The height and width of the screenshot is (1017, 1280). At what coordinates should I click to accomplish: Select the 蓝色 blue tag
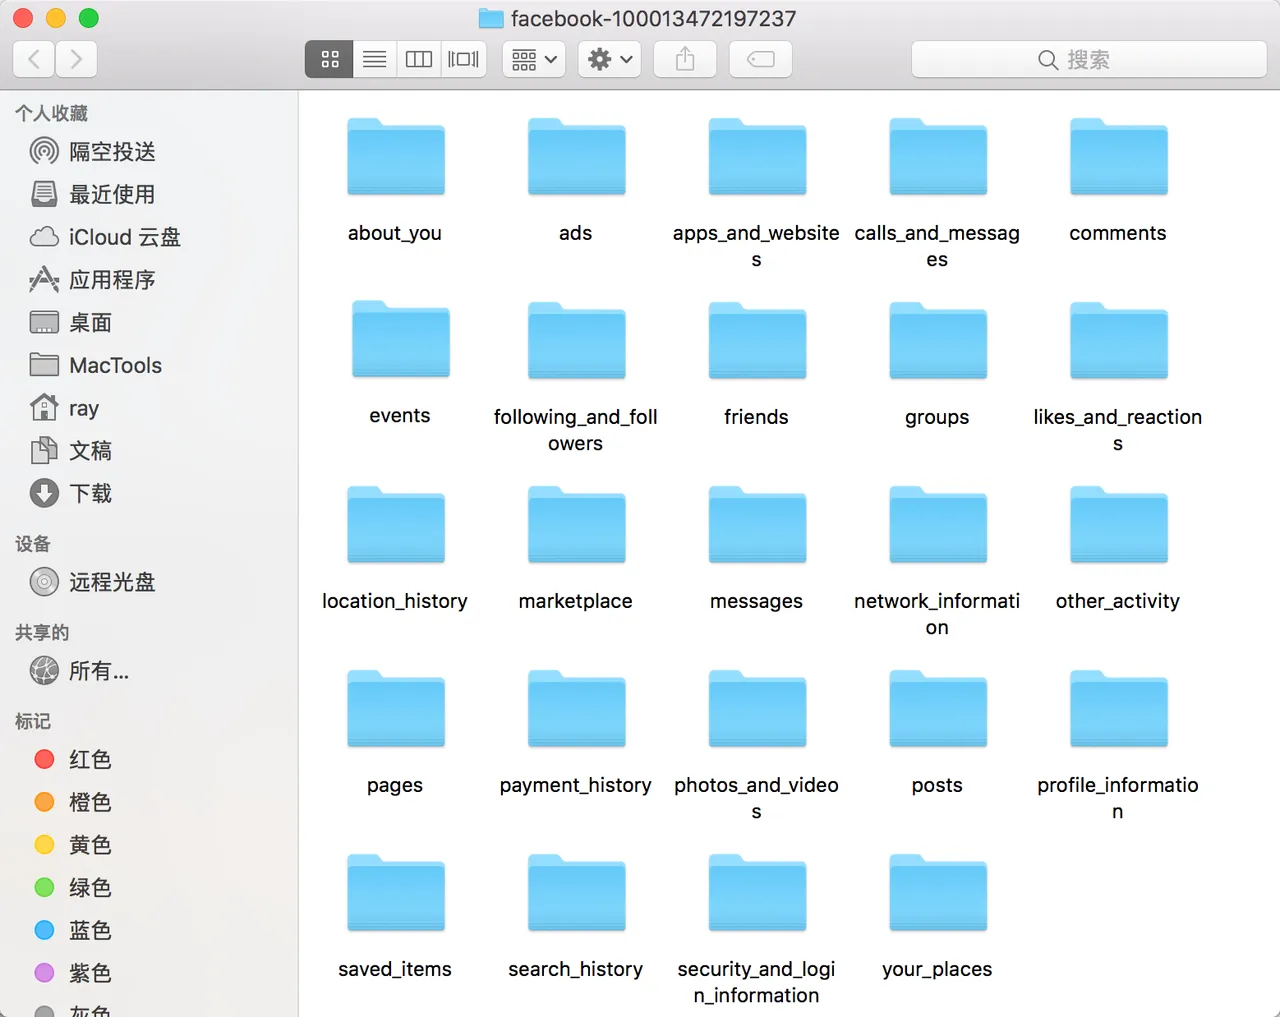click(149, 930)
